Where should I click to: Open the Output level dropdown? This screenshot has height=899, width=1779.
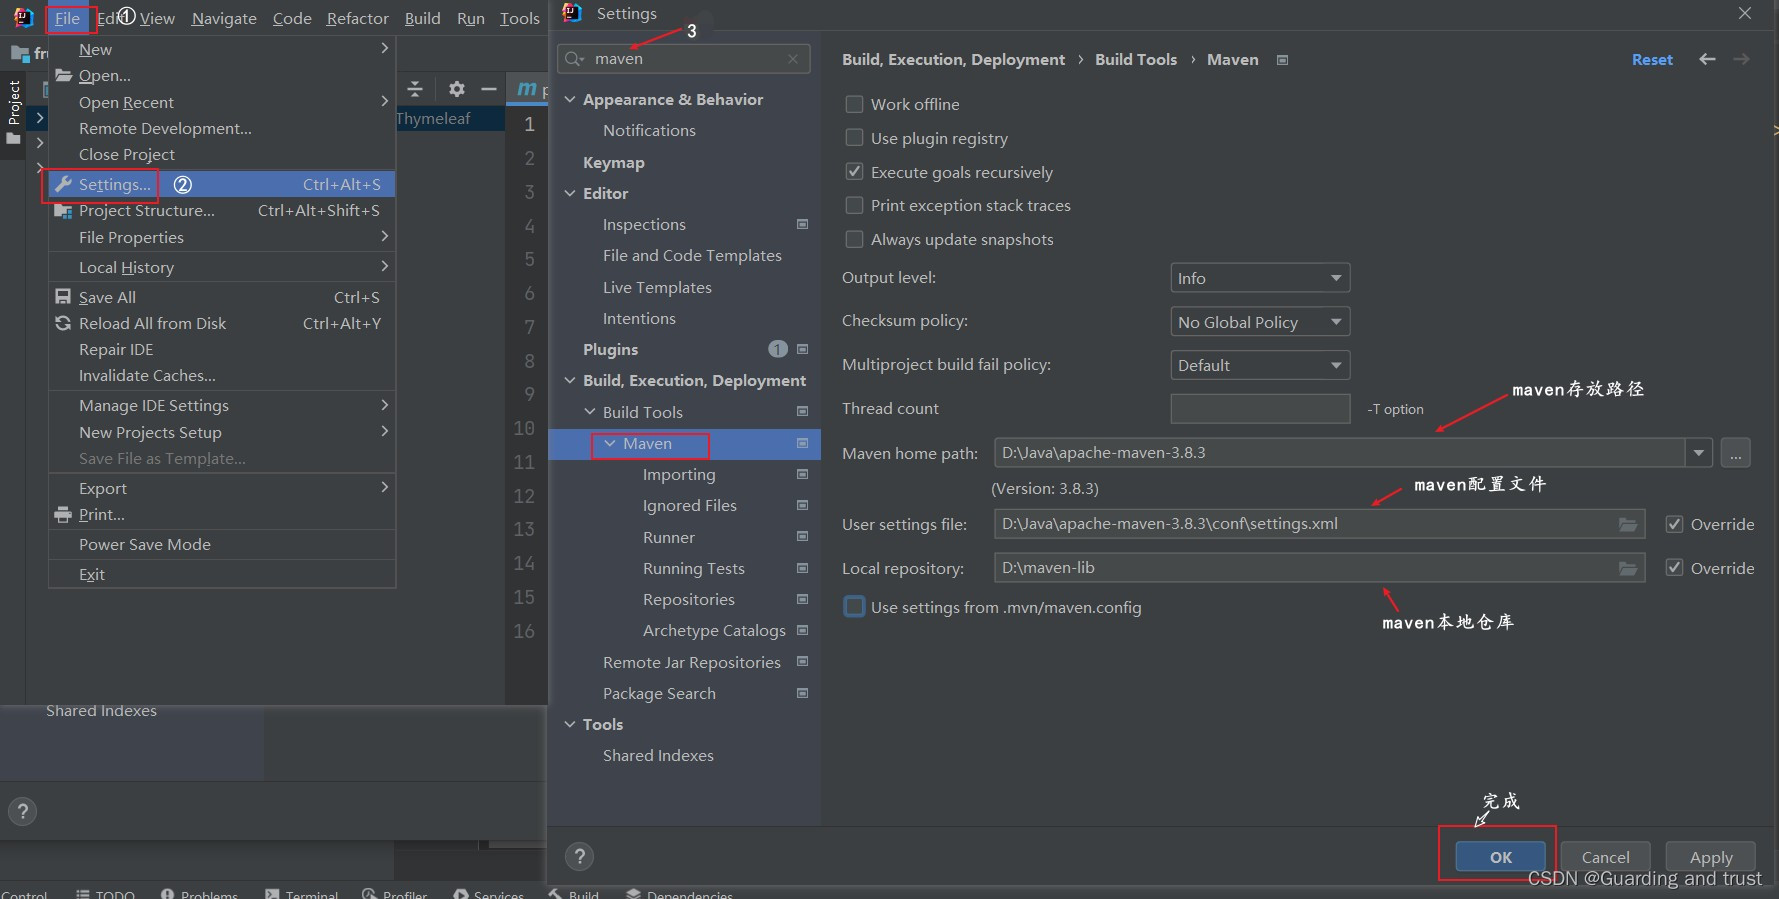[1260, 278]
